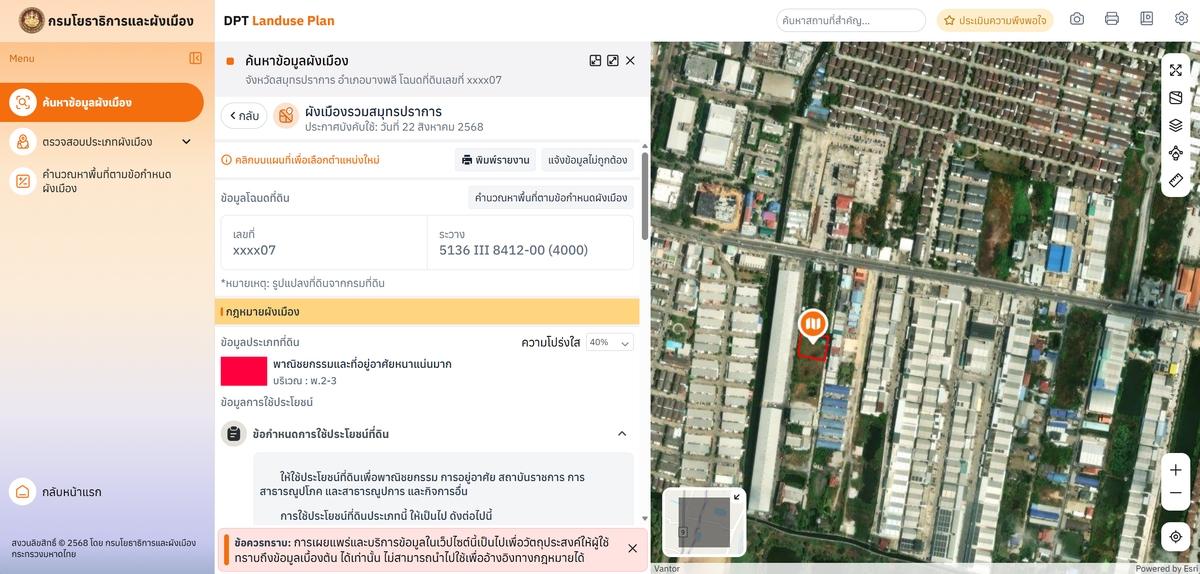Go back with กลับหน้าแรก
The height and width of the screenshot is (574, 1200).
click(58, 492)
